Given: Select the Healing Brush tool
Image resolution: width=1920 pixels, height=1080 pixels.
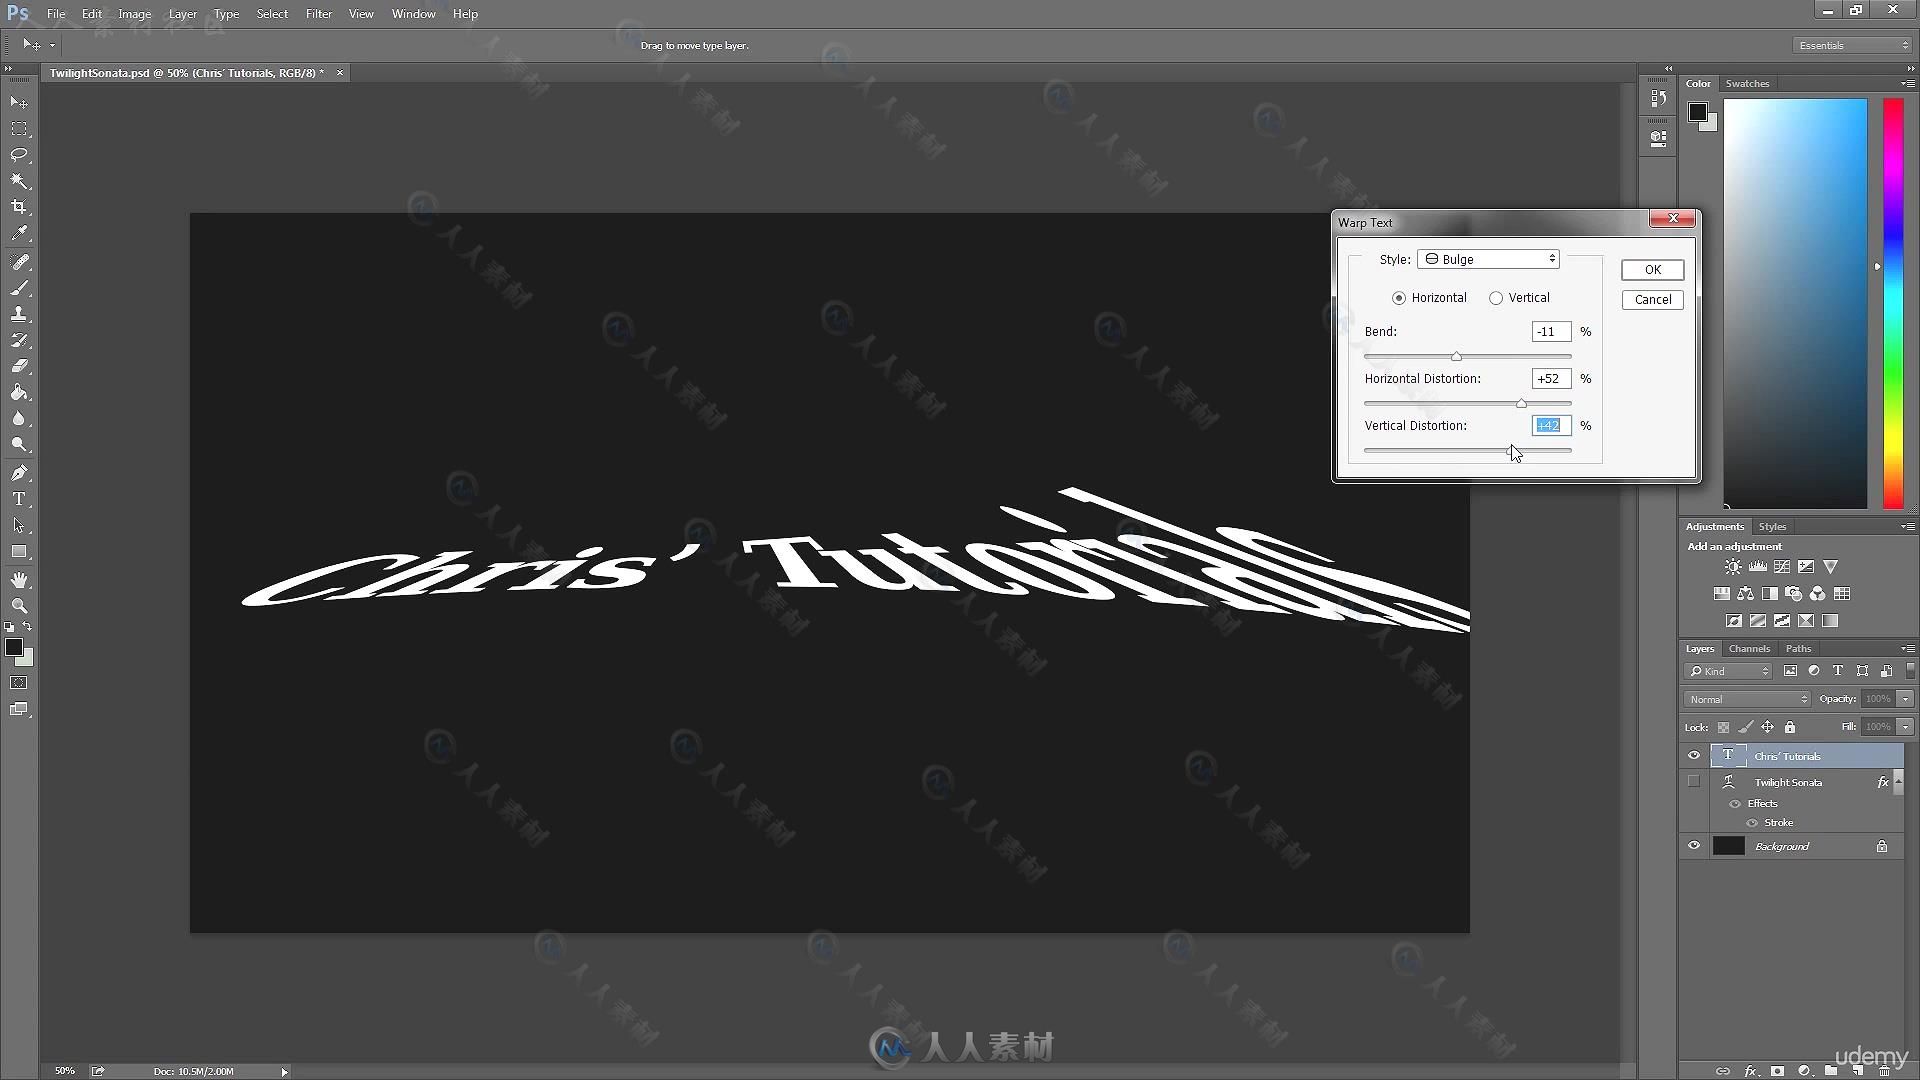Looking at the screenshot, I should (x=20, y=261).
